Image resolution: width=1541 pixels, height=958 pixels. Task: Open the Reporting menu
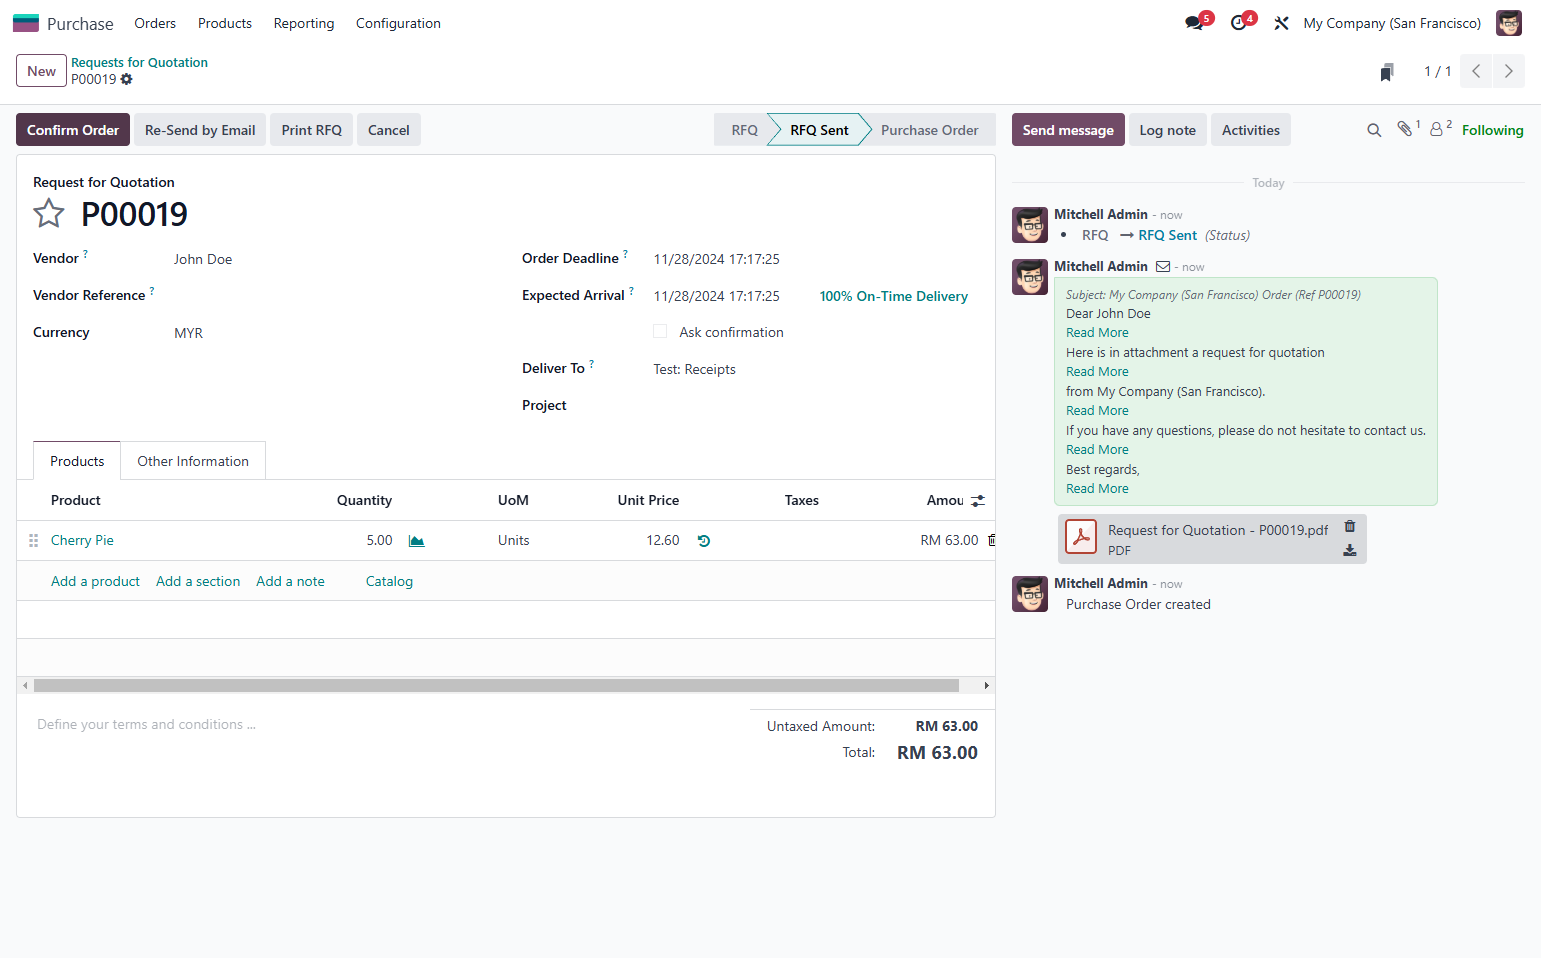304,23
